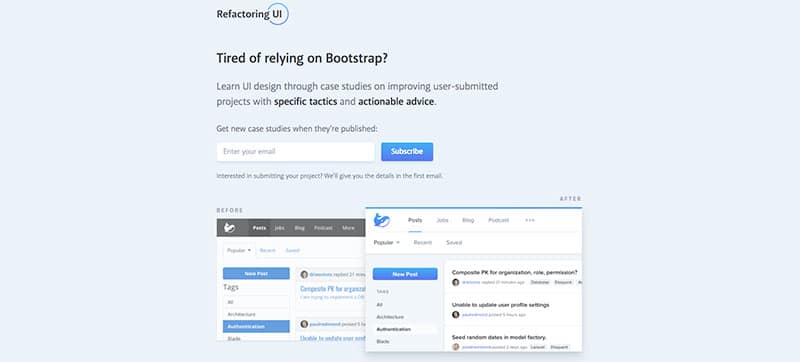Click 'AFTER' label above right mockup
This screenshot has height=362, width=800.
point(570,199)
